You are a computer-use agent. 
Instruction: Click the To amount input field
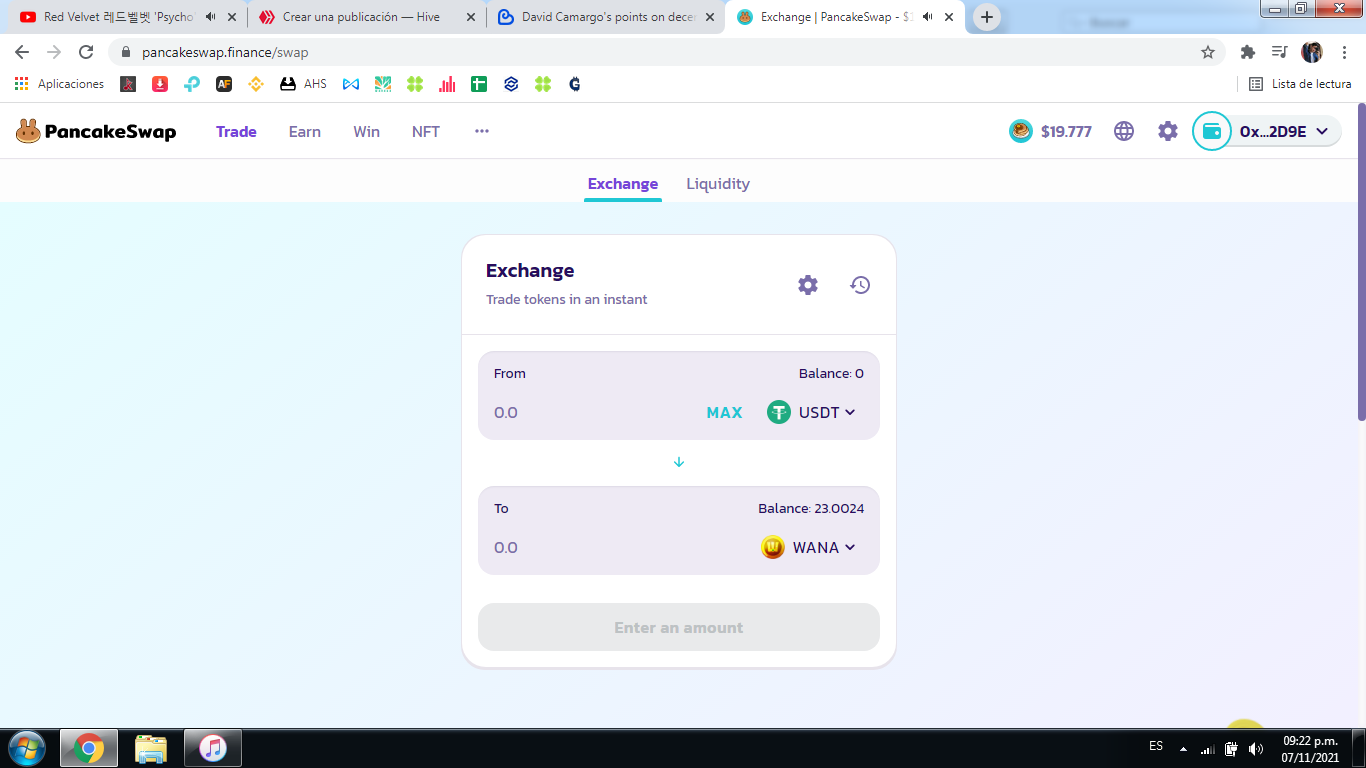[620, 547]
